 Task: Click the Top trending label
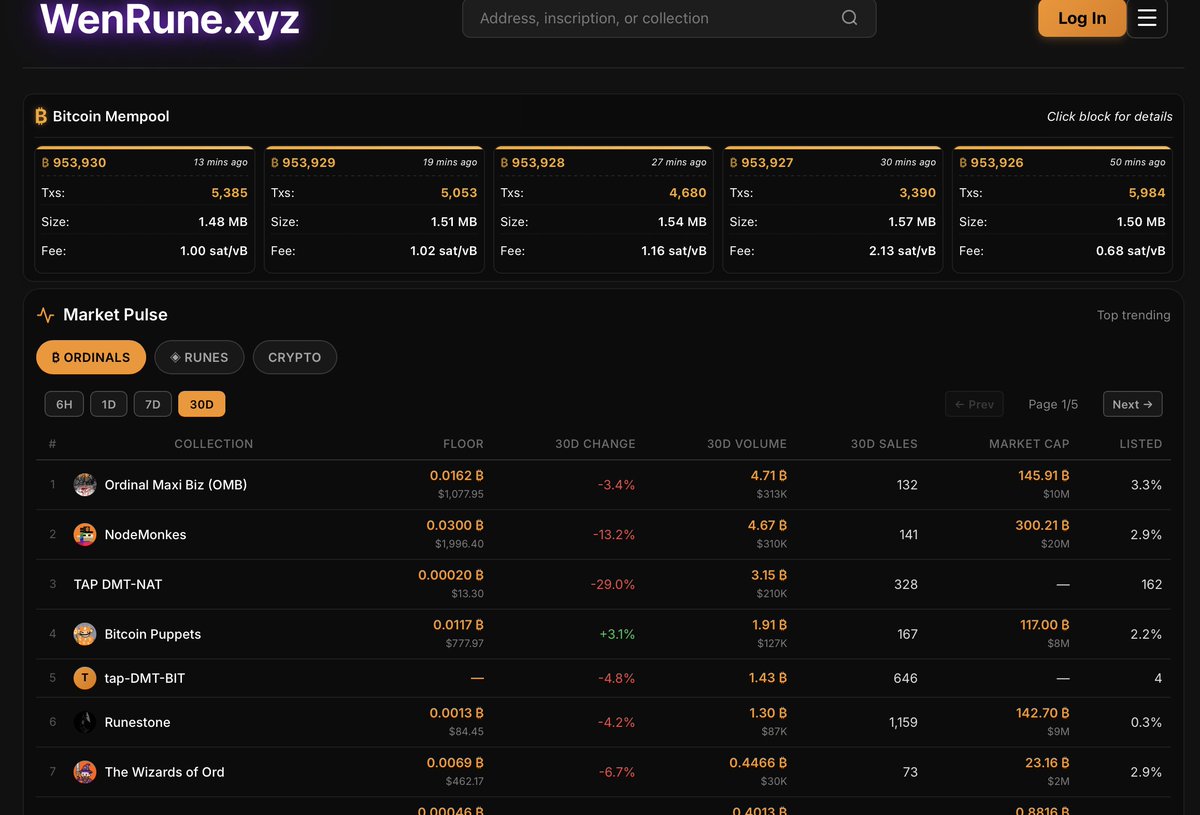click(1133, 315)
